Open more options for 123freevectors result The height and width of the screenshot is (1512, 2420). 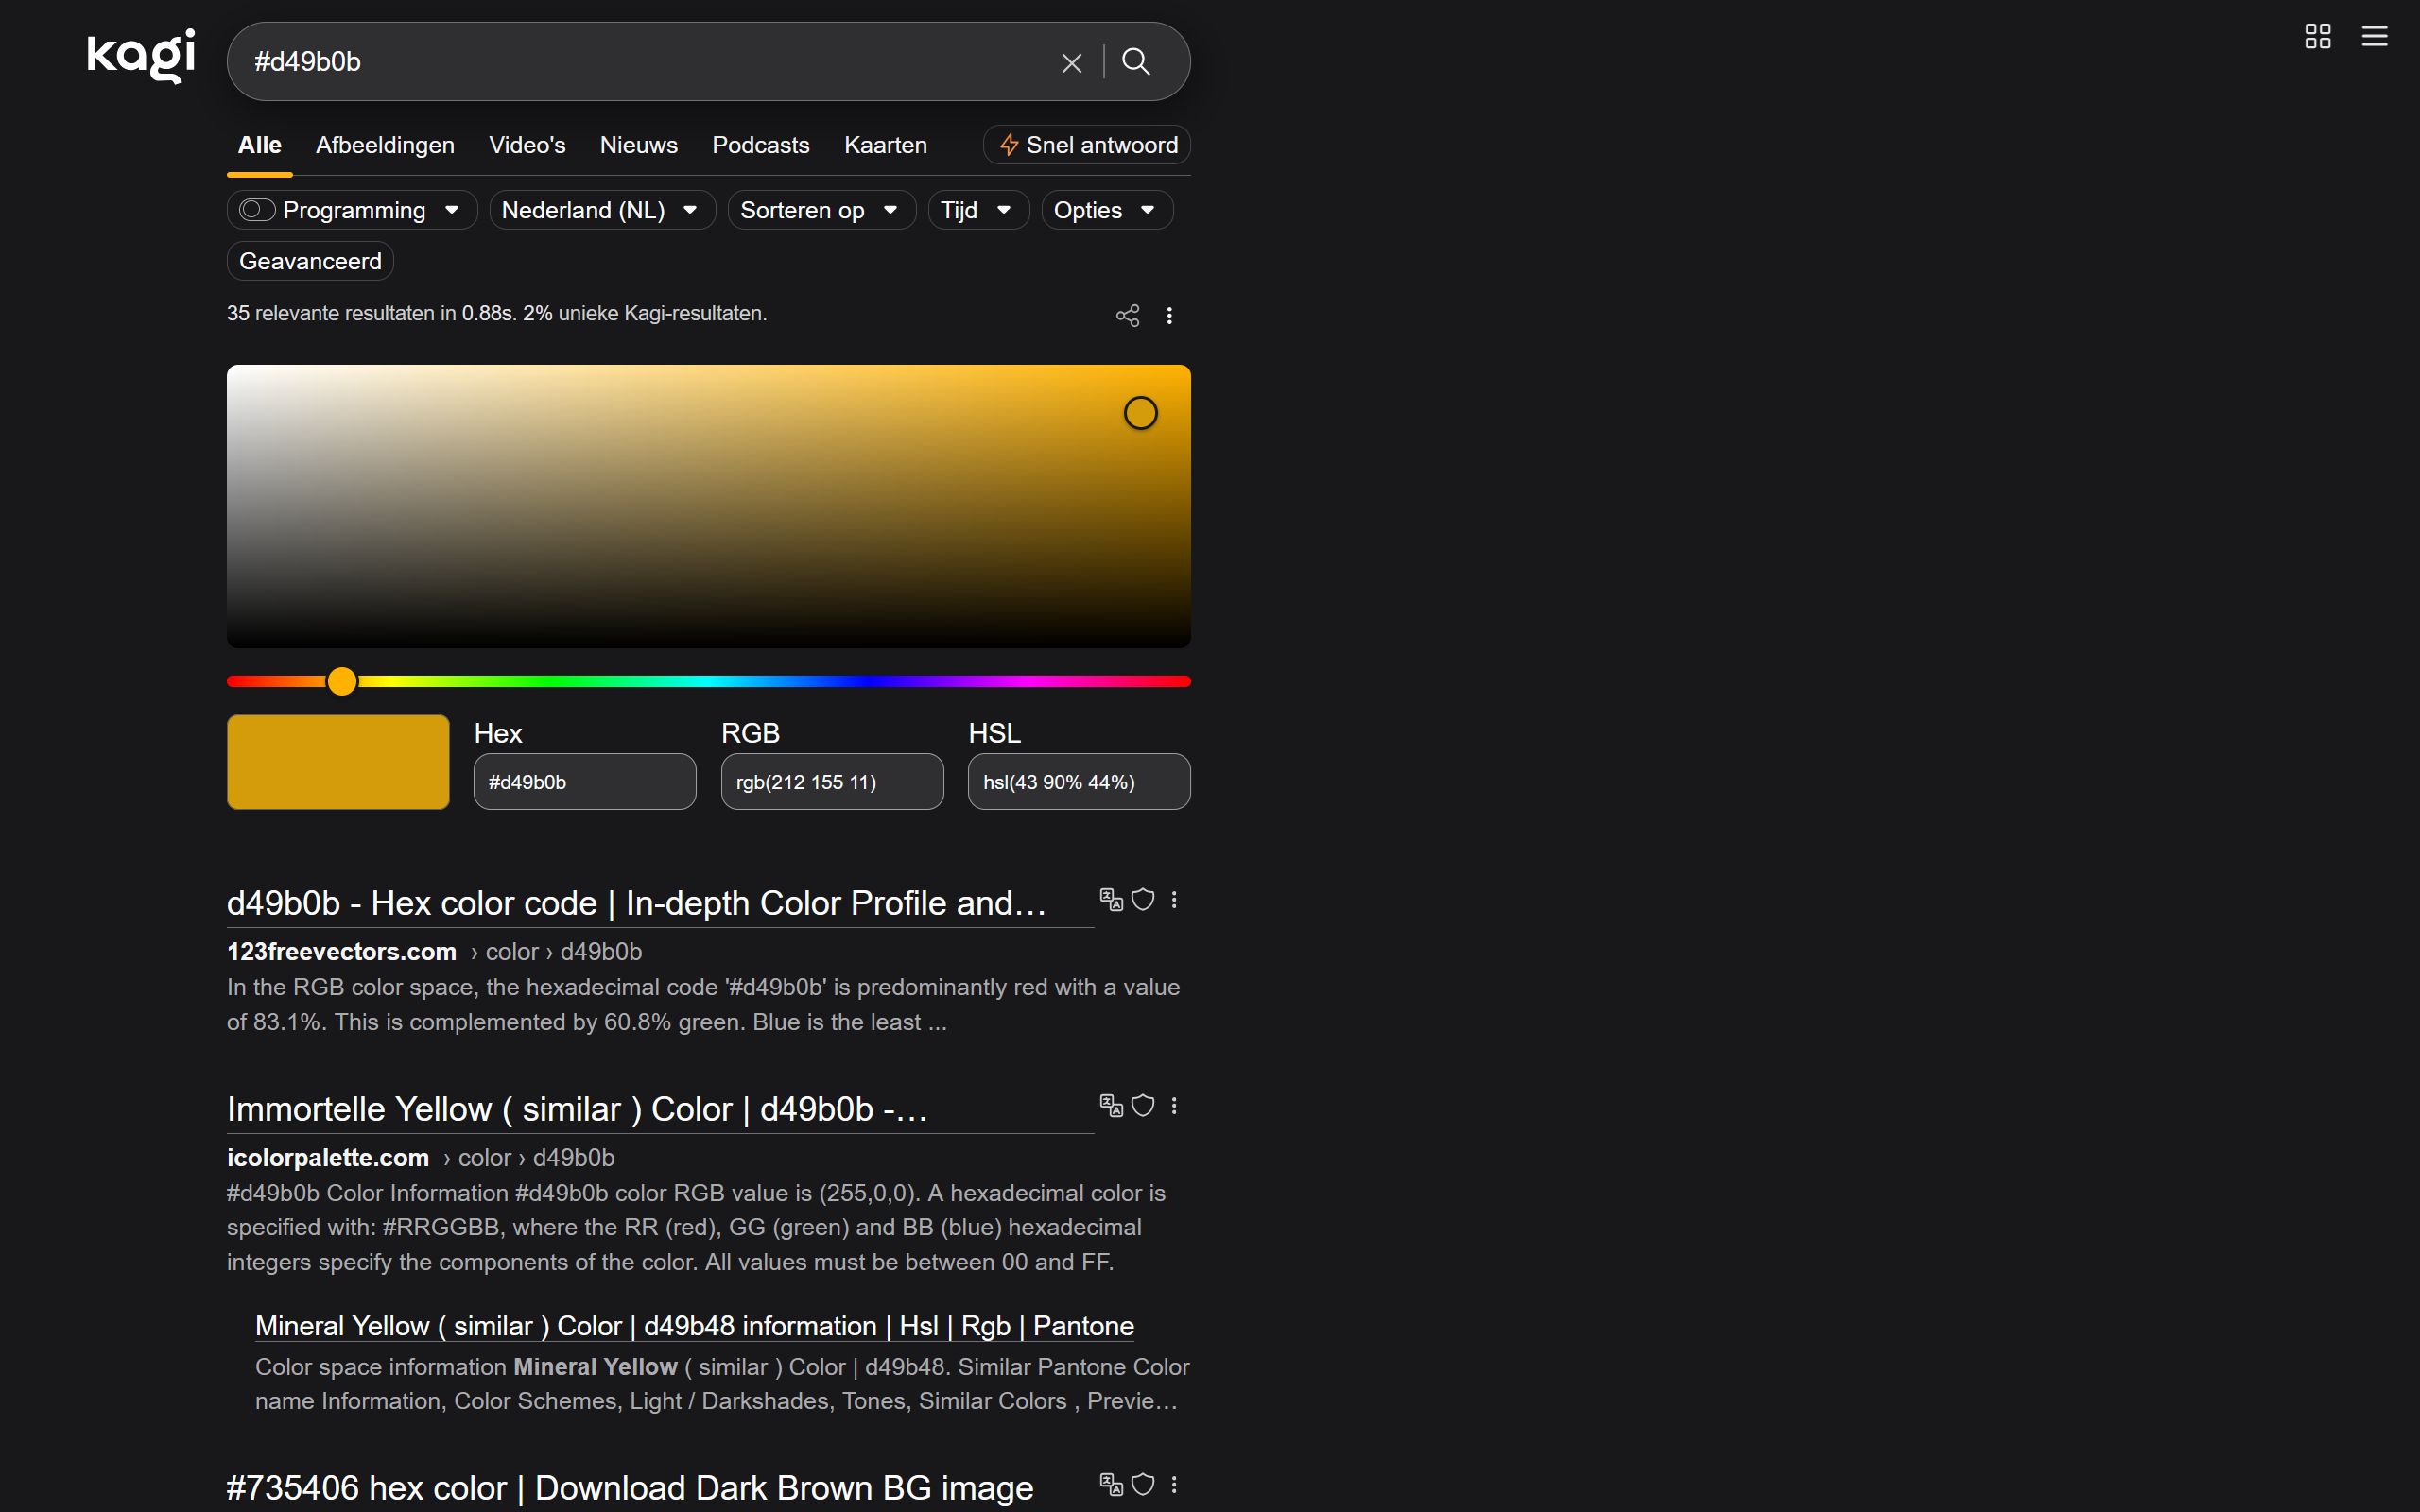(x=1174, y=900)
